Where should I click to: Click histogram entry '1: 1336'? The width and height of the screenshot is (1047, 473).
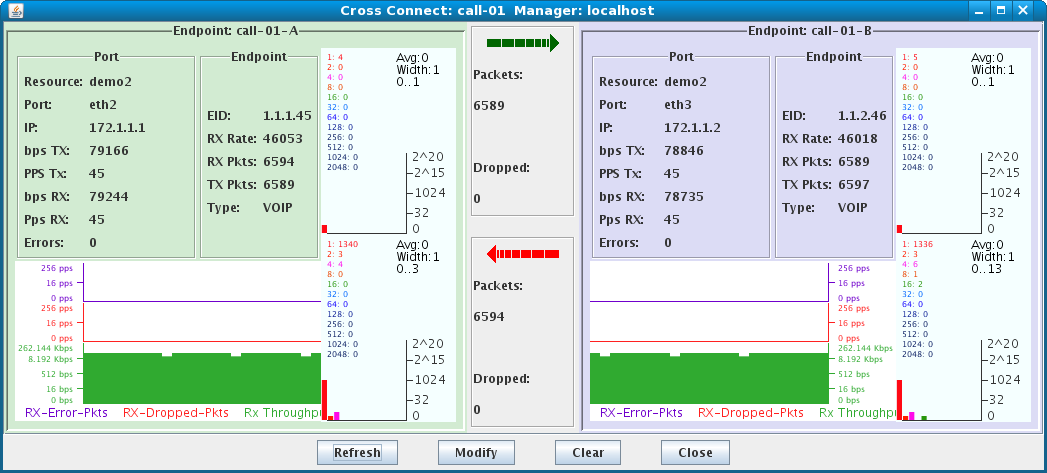pyautogui.click(x=917, y=244)
